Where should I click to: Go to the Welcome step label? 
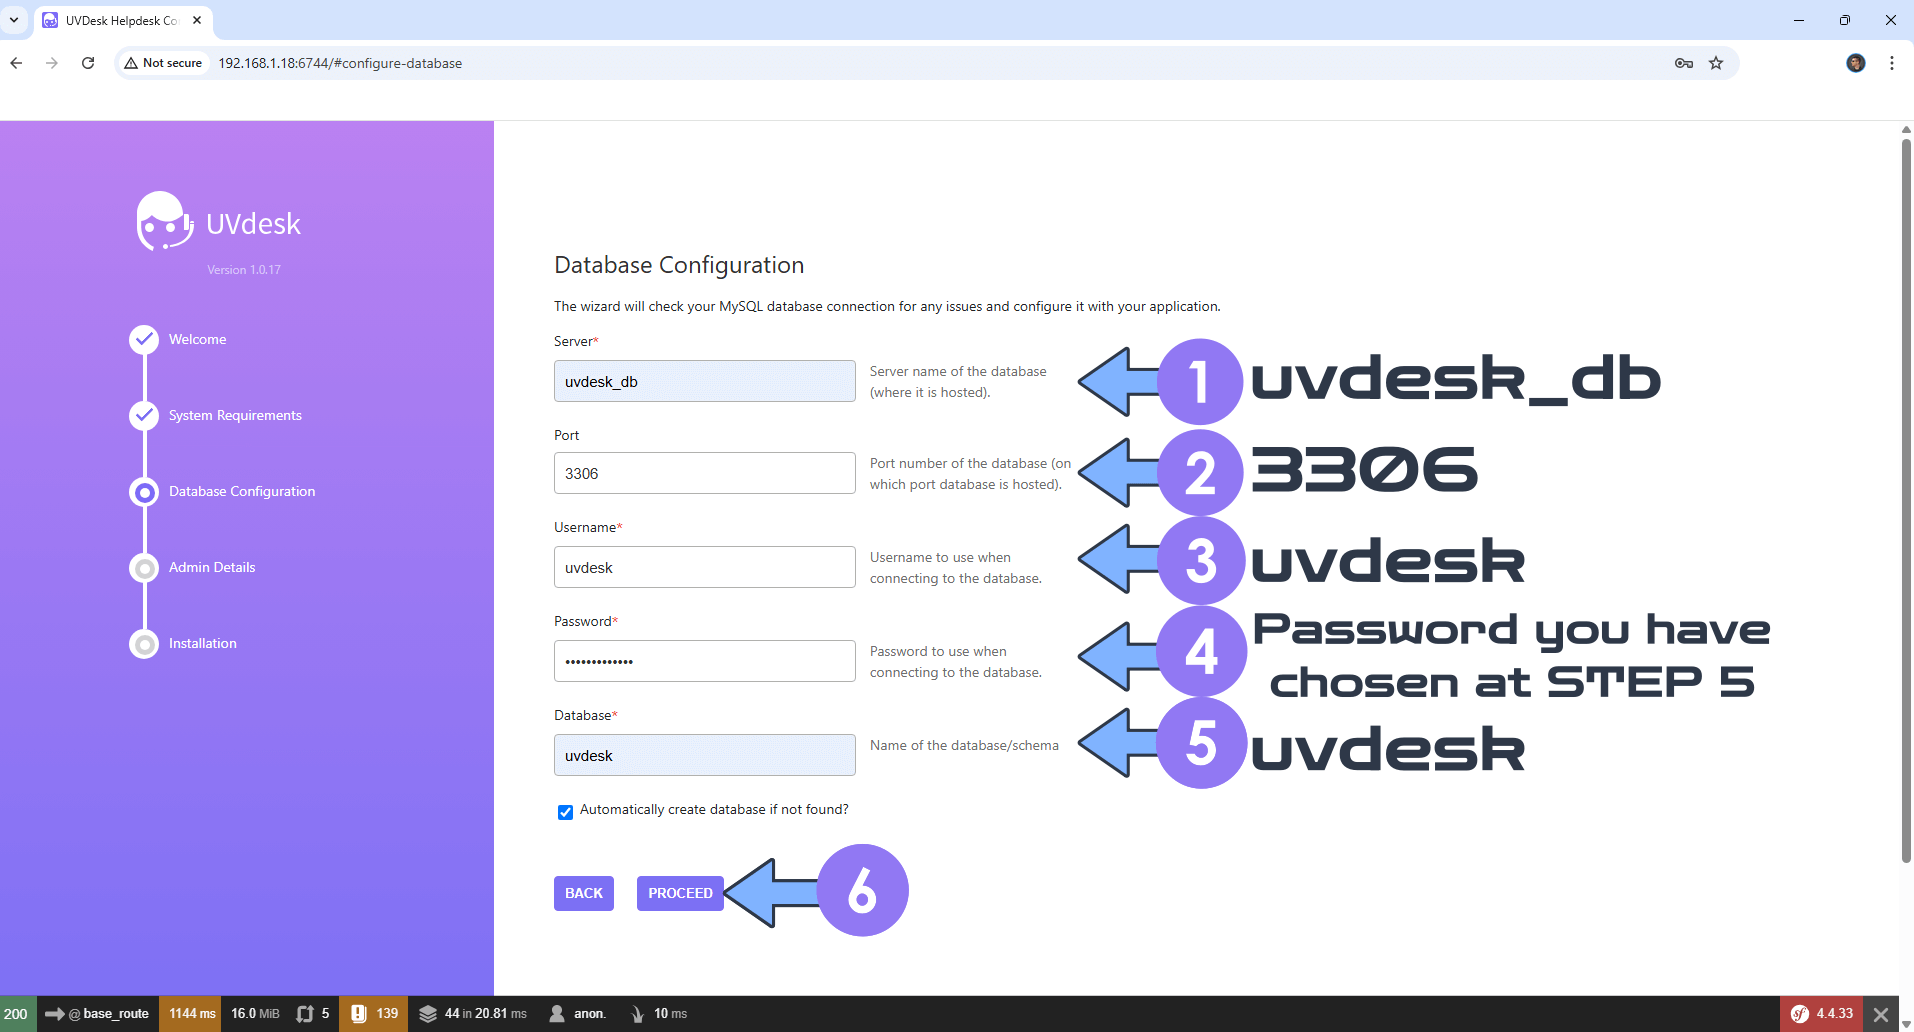pyautogui.click(x=197, y=339)
